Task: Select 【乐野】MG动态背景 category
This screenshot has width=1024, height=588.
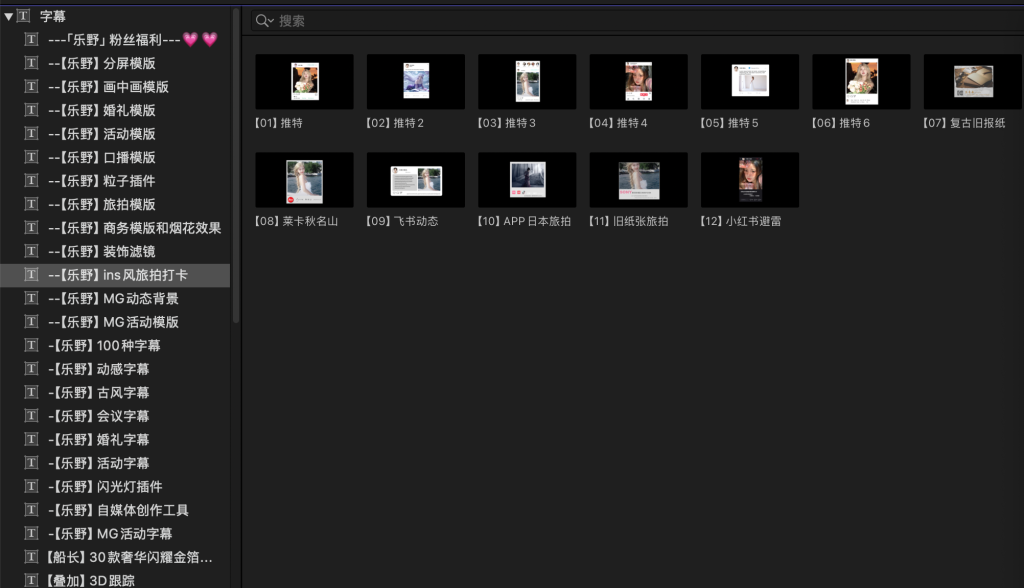Action: [115, 299]
